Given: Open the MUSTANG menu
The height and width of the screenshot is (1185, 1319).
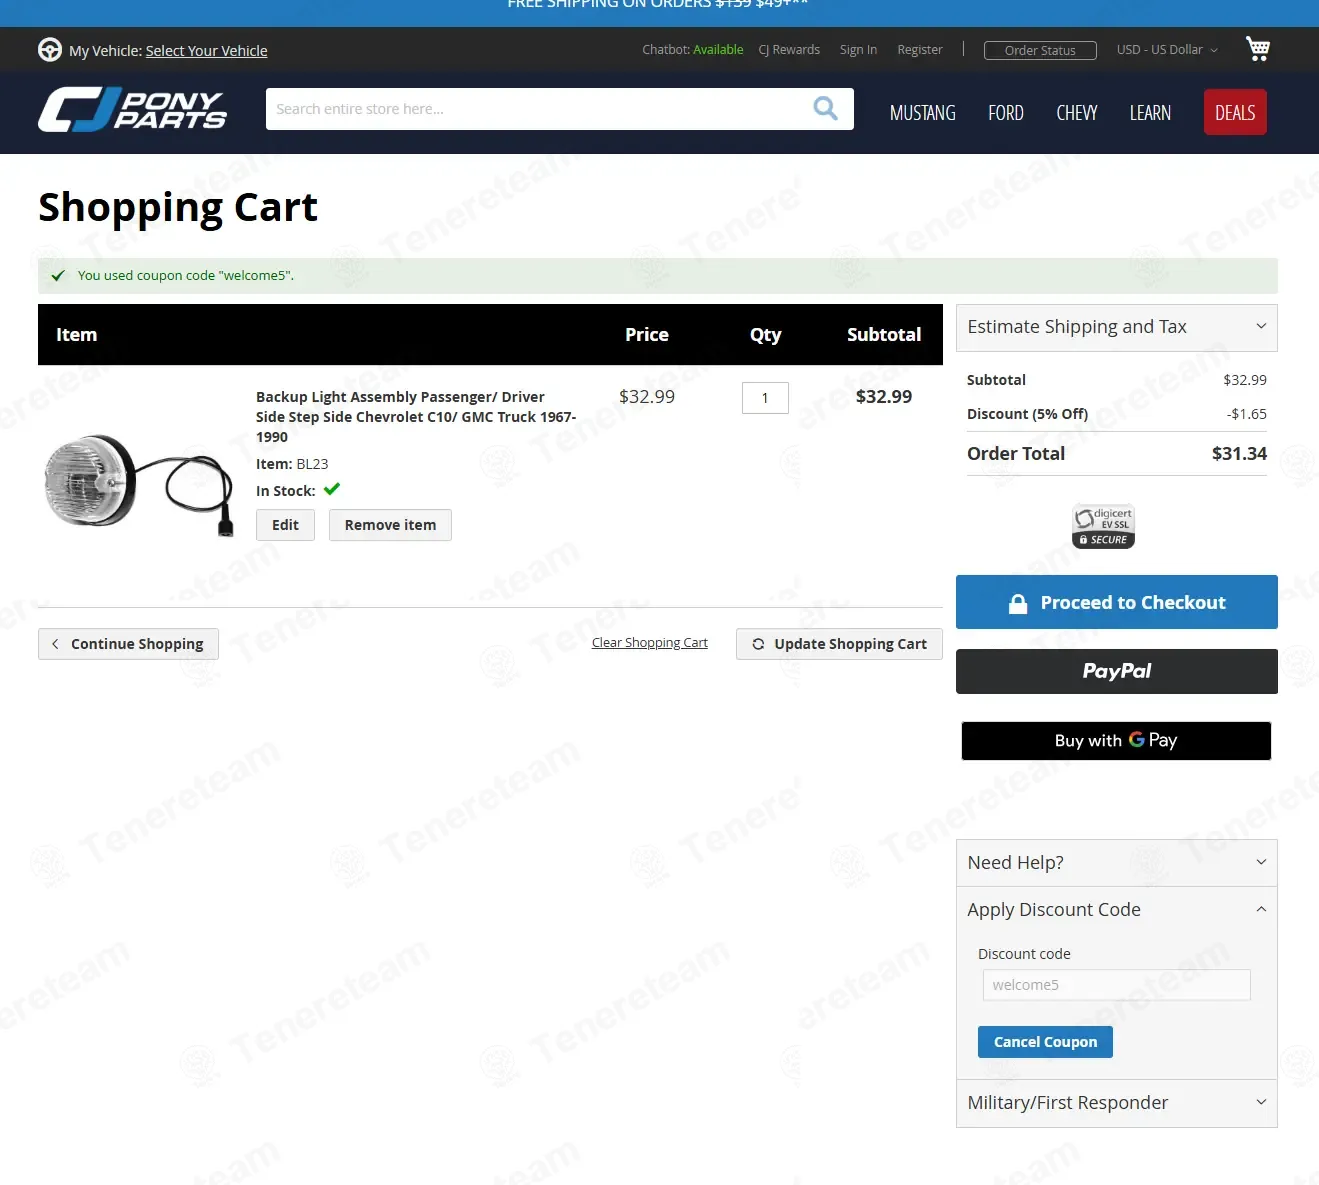Looking at the screenshot, I should tap(922, 113).
